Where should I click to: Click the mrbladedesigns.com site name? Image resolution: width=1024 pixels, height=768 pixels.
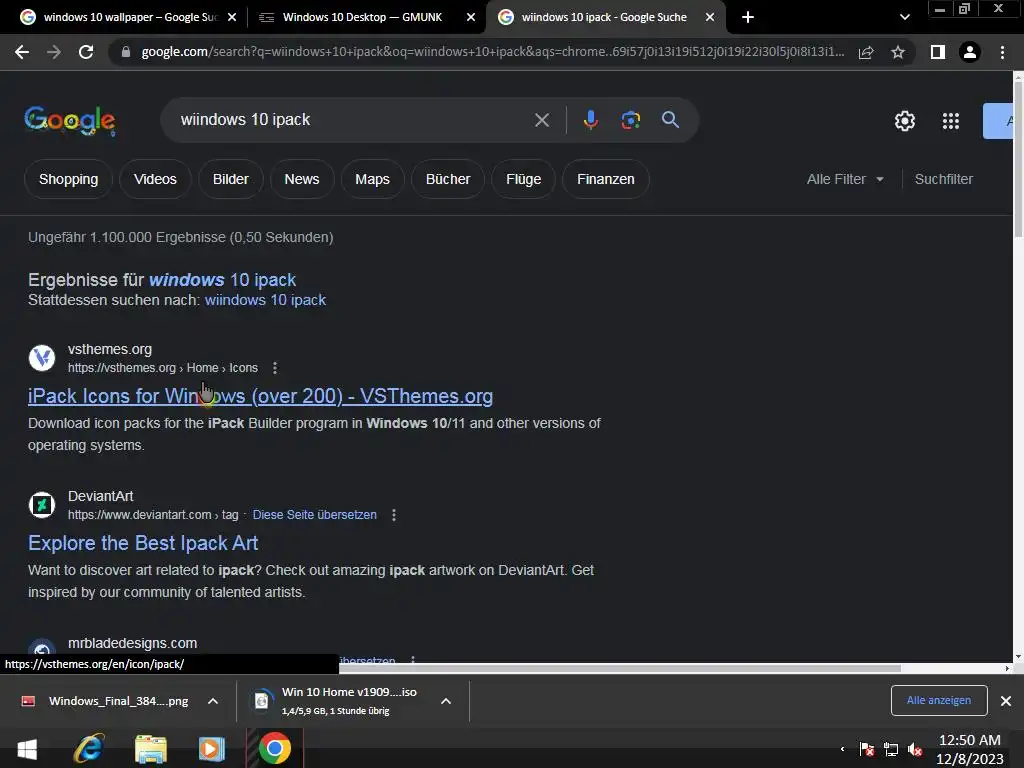tap(133, 643)
